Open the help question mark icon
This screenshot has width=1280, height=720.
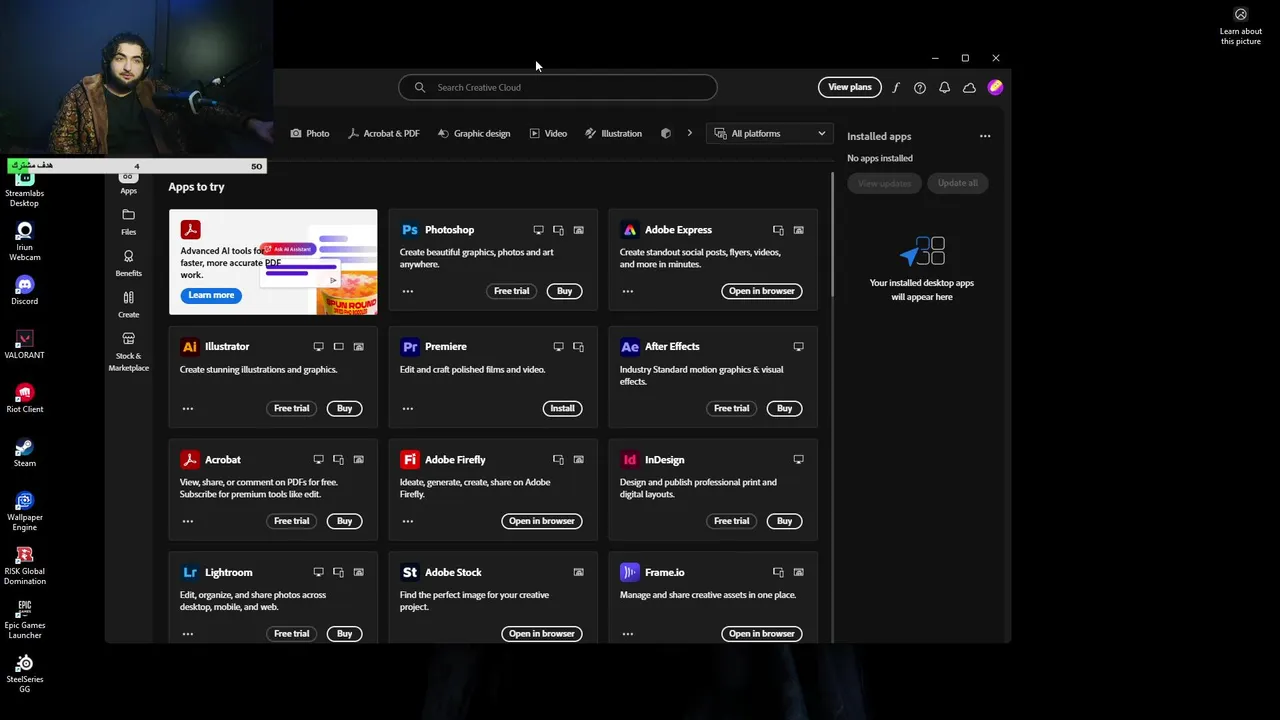point(920,88)
